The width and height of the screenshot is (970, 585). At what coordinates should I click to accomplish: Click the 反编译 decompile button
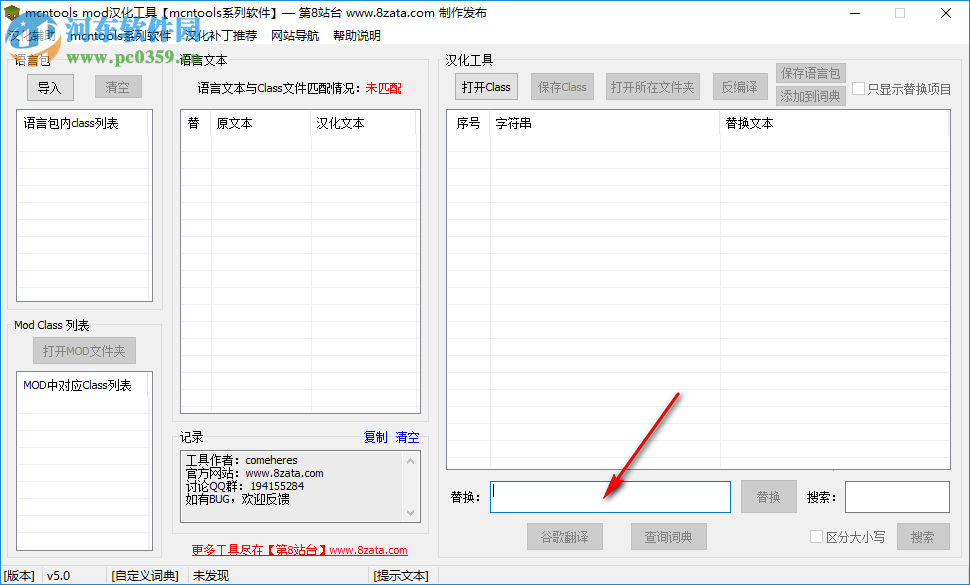[740, 86]
